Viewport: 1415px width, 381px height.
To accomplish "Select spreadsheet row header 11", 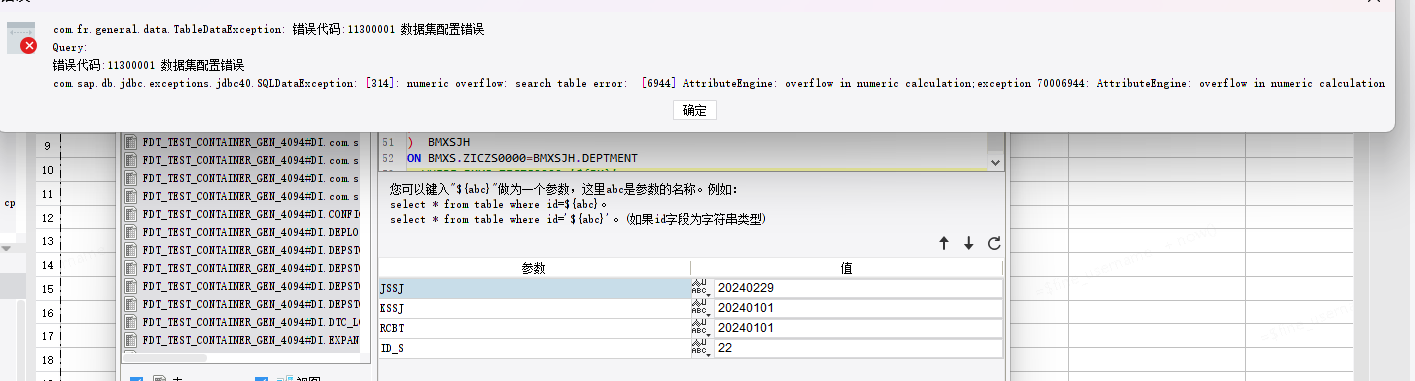I will (47, 194).
